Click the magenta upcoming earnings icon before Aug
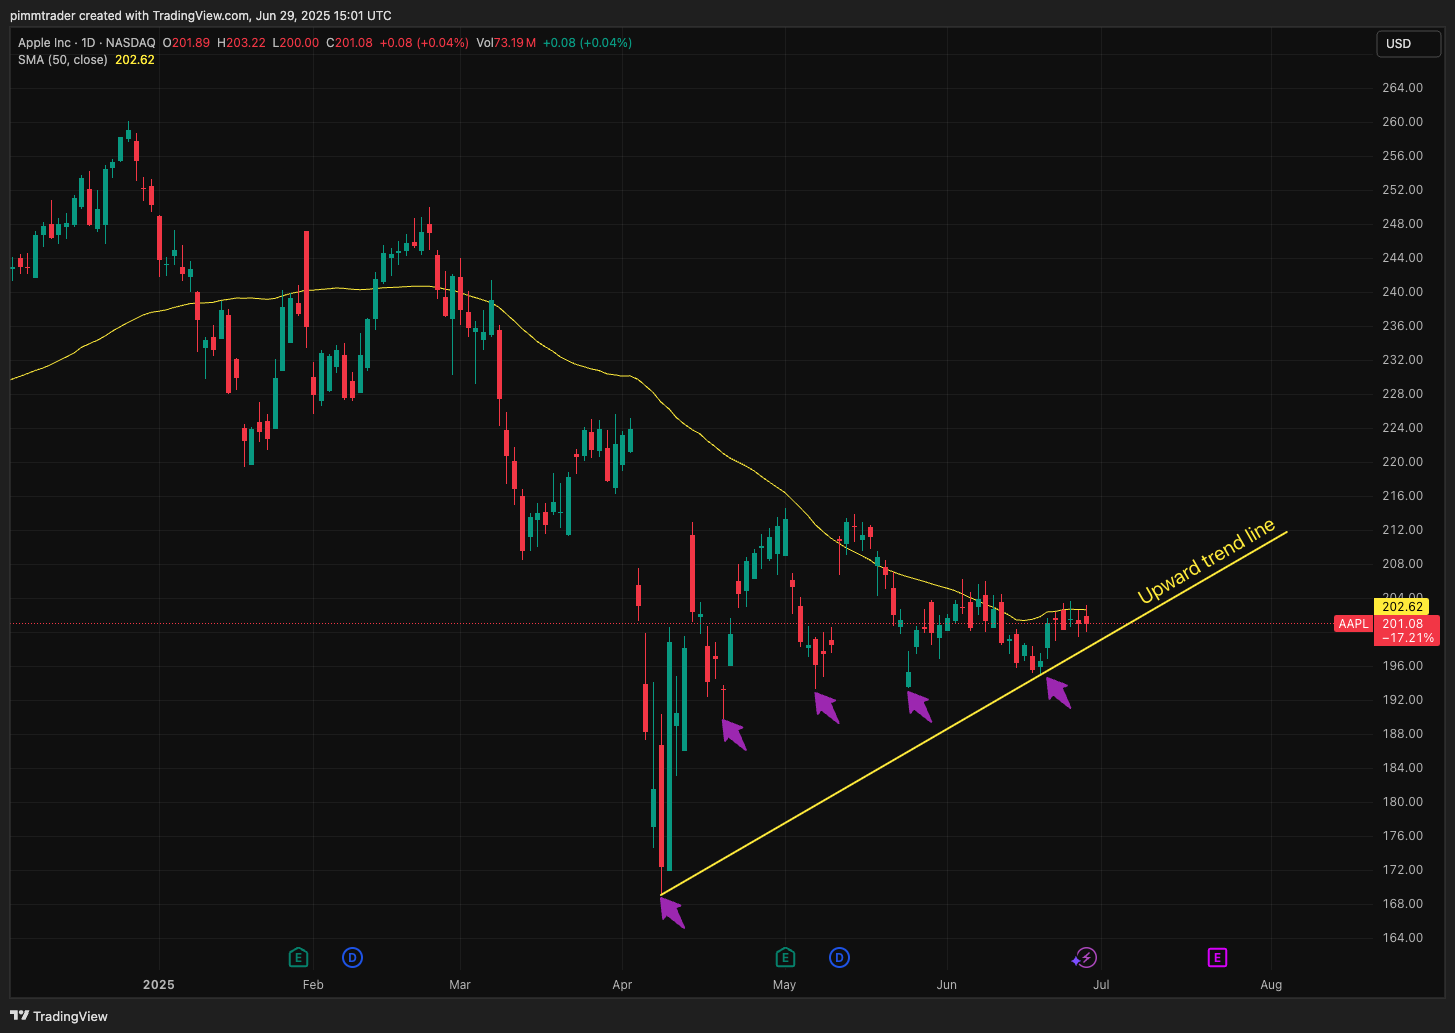 (1217, 958)
